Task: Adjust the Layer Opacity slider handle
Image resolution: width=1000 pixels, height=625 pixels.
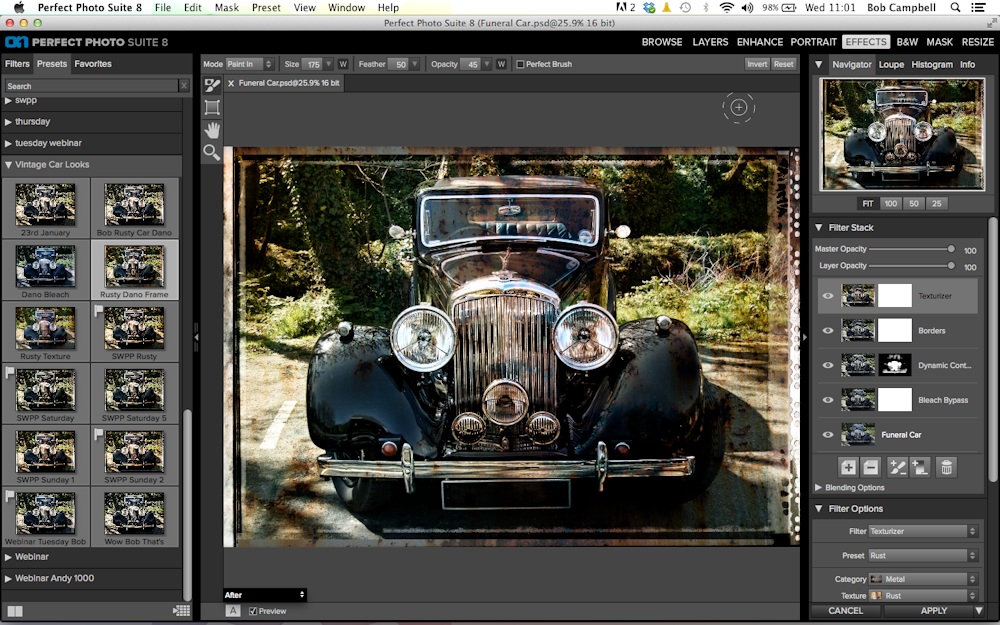Action: pos(951,266)
